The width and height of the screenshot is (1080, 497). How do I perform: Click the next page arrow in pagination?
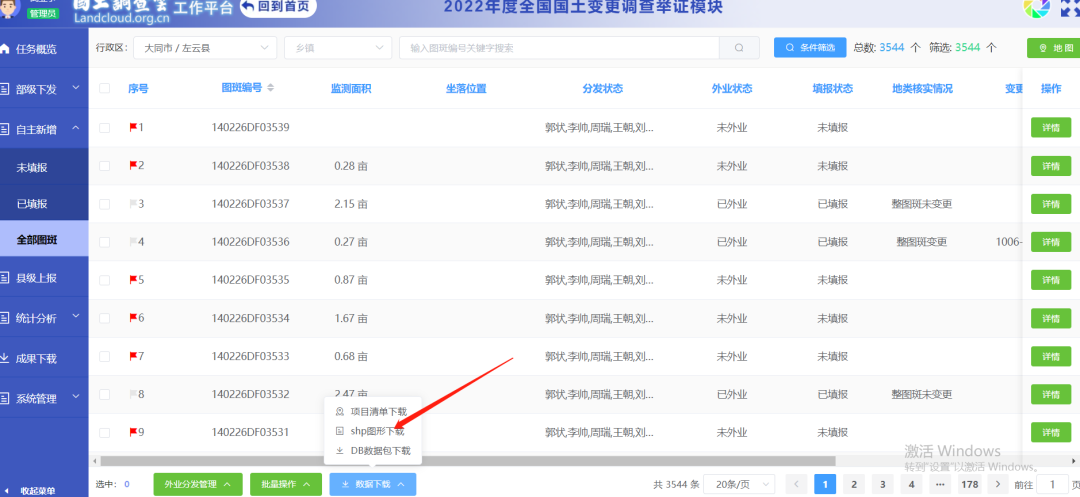pyautogui.click(x=996, y=484)
